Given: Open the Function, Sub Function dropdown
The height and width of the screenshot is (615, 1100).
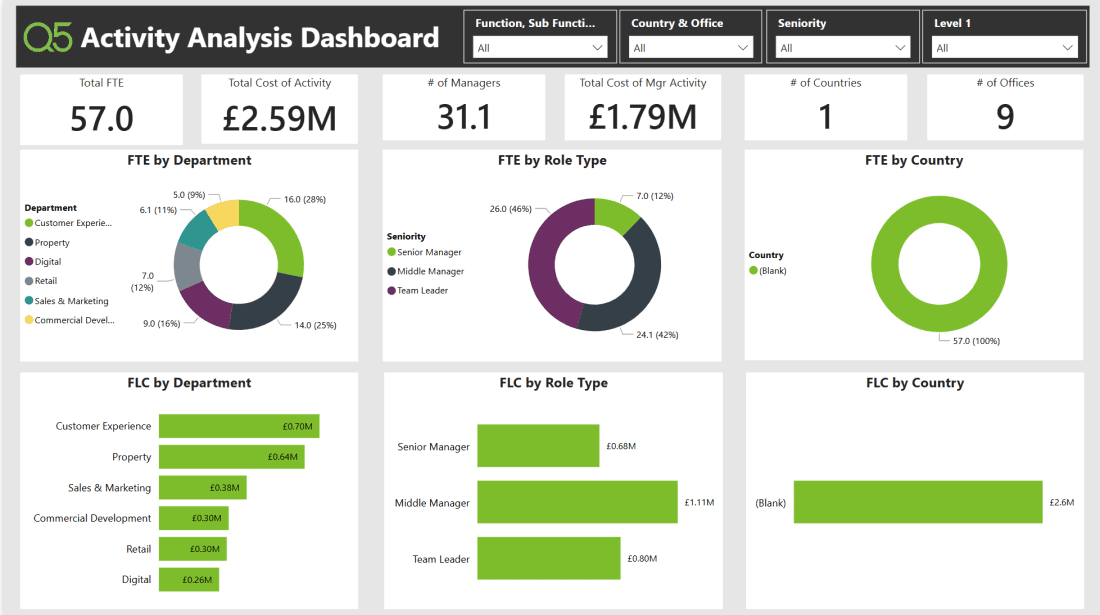Looking at the screenshot, I should click(x=540, y=48).
